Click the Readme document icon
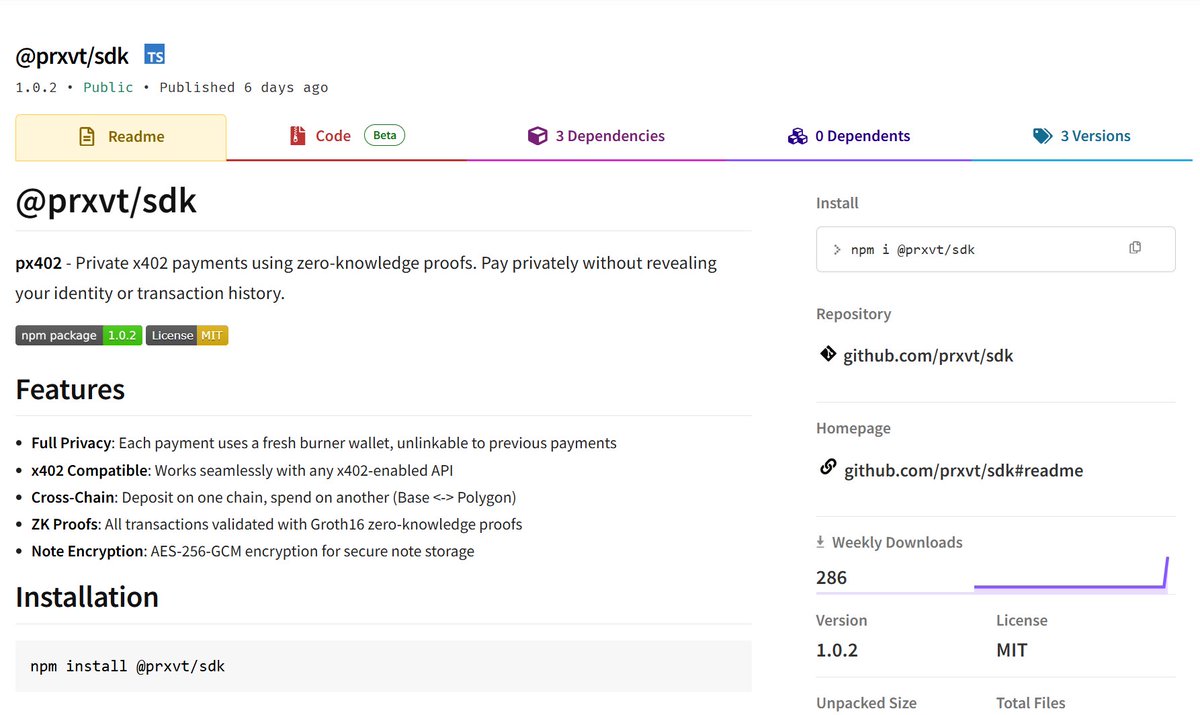The width and height of the screenshot is (1200, 715). pyautogui.click(x=87, y=137)
